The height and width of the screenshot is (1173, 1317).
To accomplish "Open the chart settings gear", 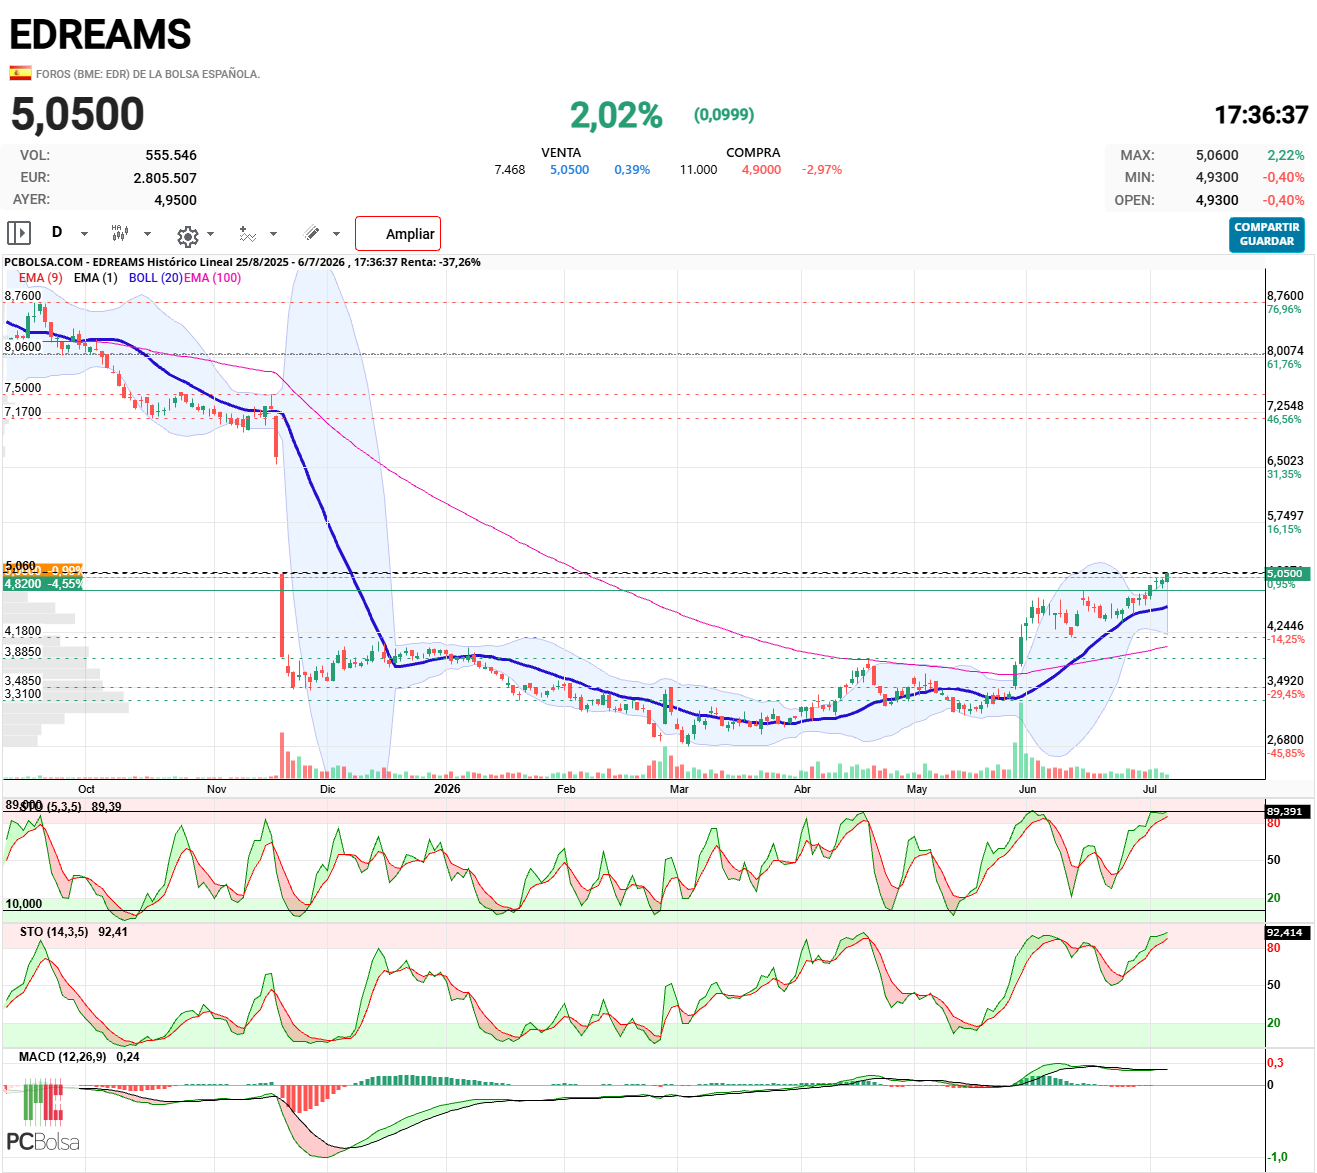I will coord(188,236).
